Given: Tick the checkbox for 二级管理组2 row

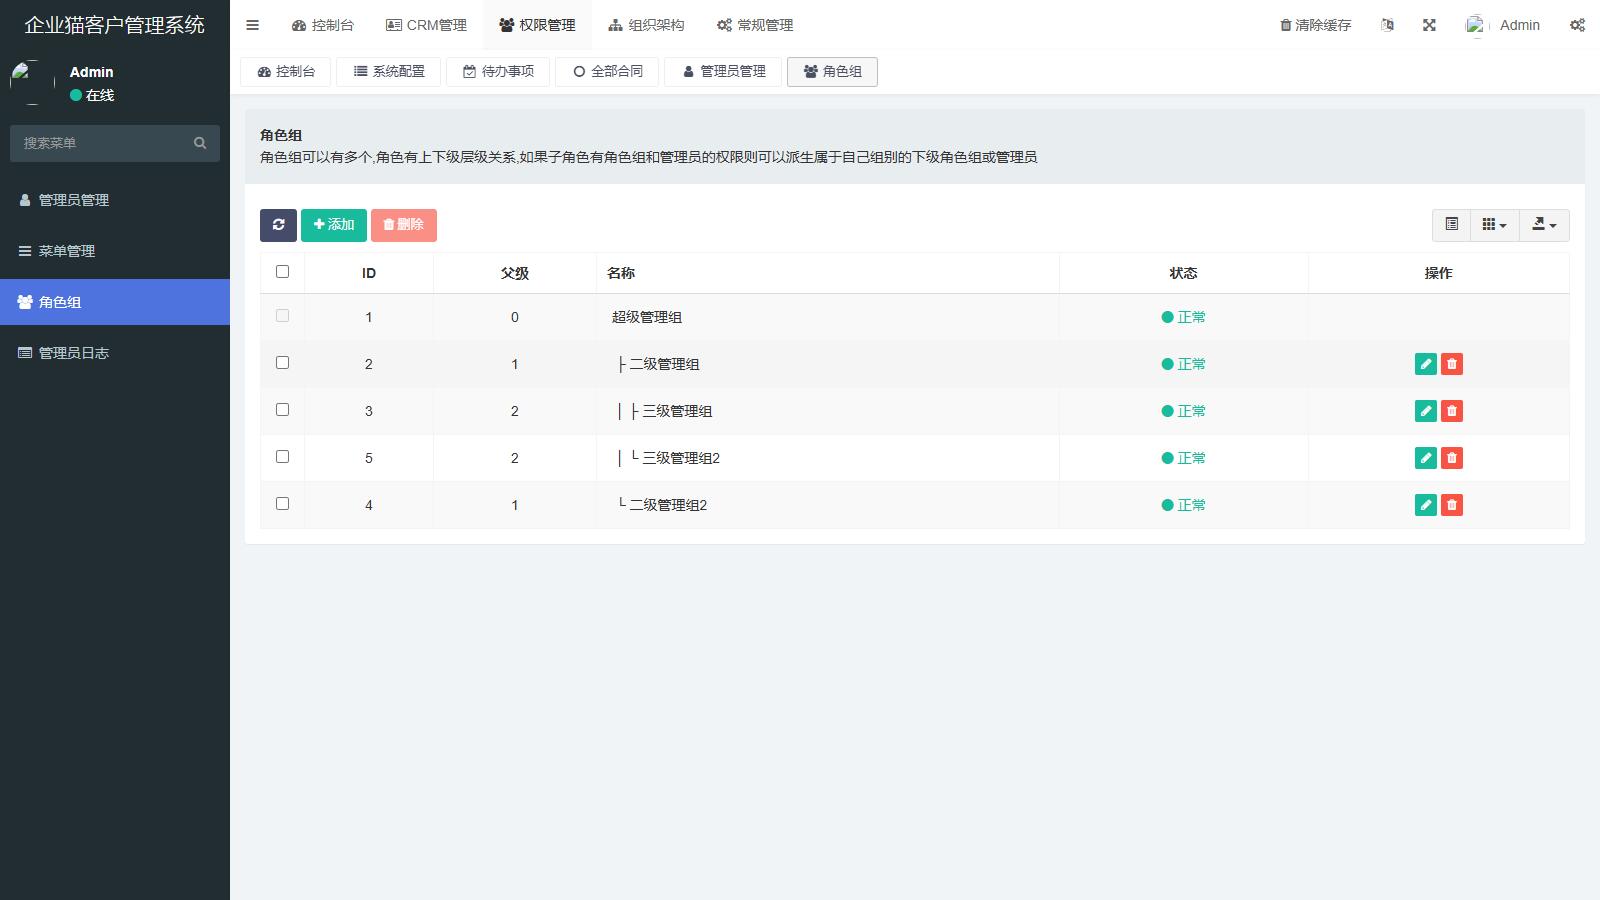Looking at the screenshot, I should pyautogui.click(x=282, y=504).
